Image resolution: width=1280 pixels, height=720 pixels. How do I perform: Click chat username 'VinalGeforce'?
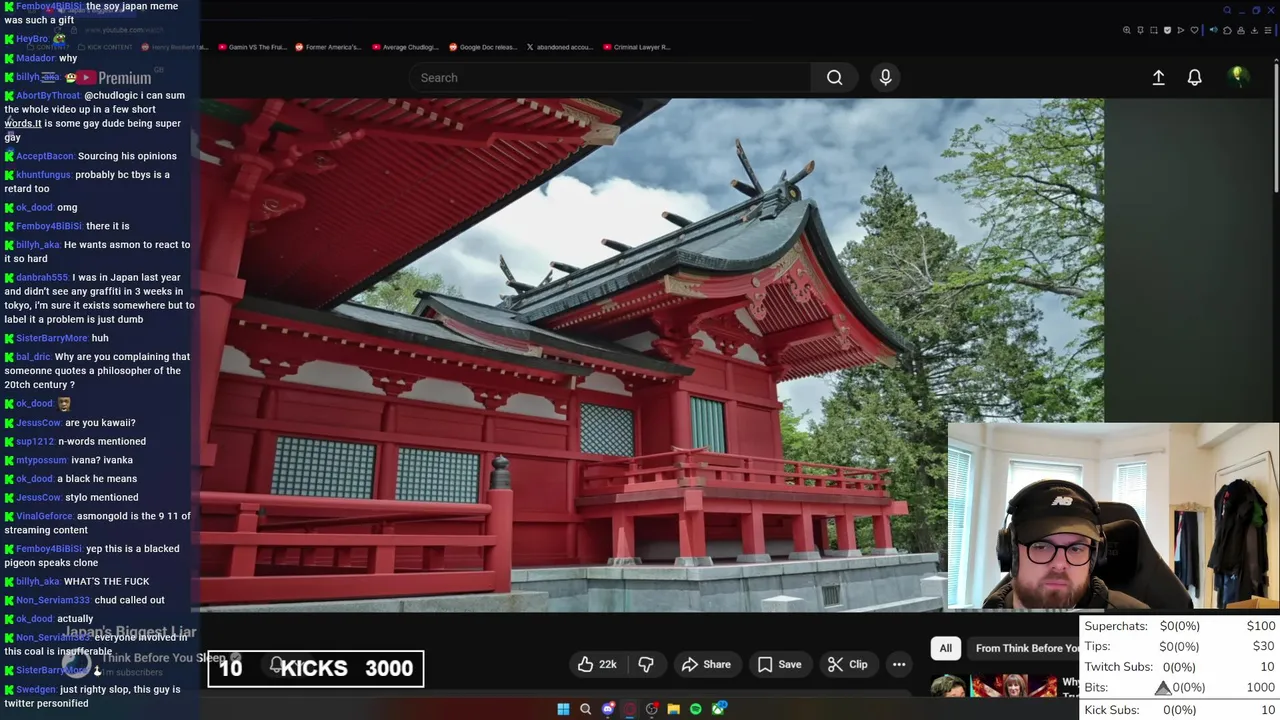pyautogui.click(x=45, y=516)
